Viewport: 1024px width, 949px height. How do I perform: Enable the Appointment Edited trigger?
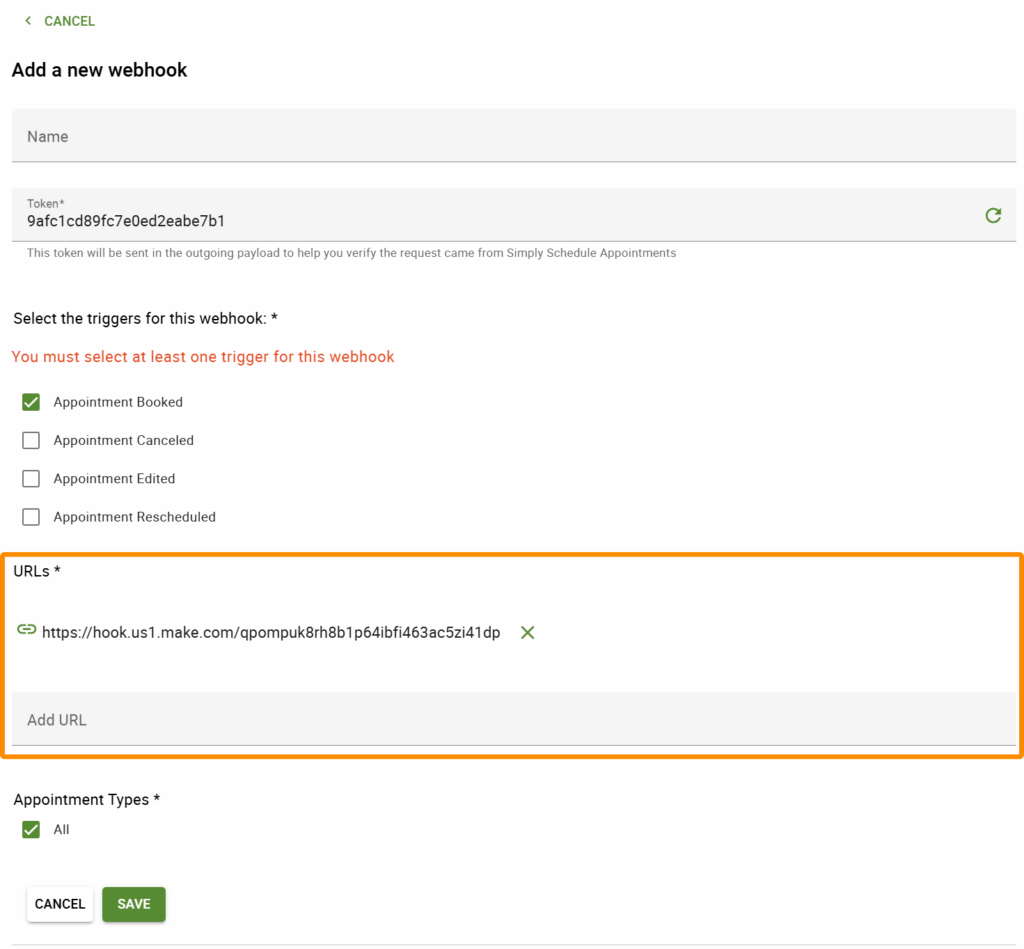click(x=31, y=478)
